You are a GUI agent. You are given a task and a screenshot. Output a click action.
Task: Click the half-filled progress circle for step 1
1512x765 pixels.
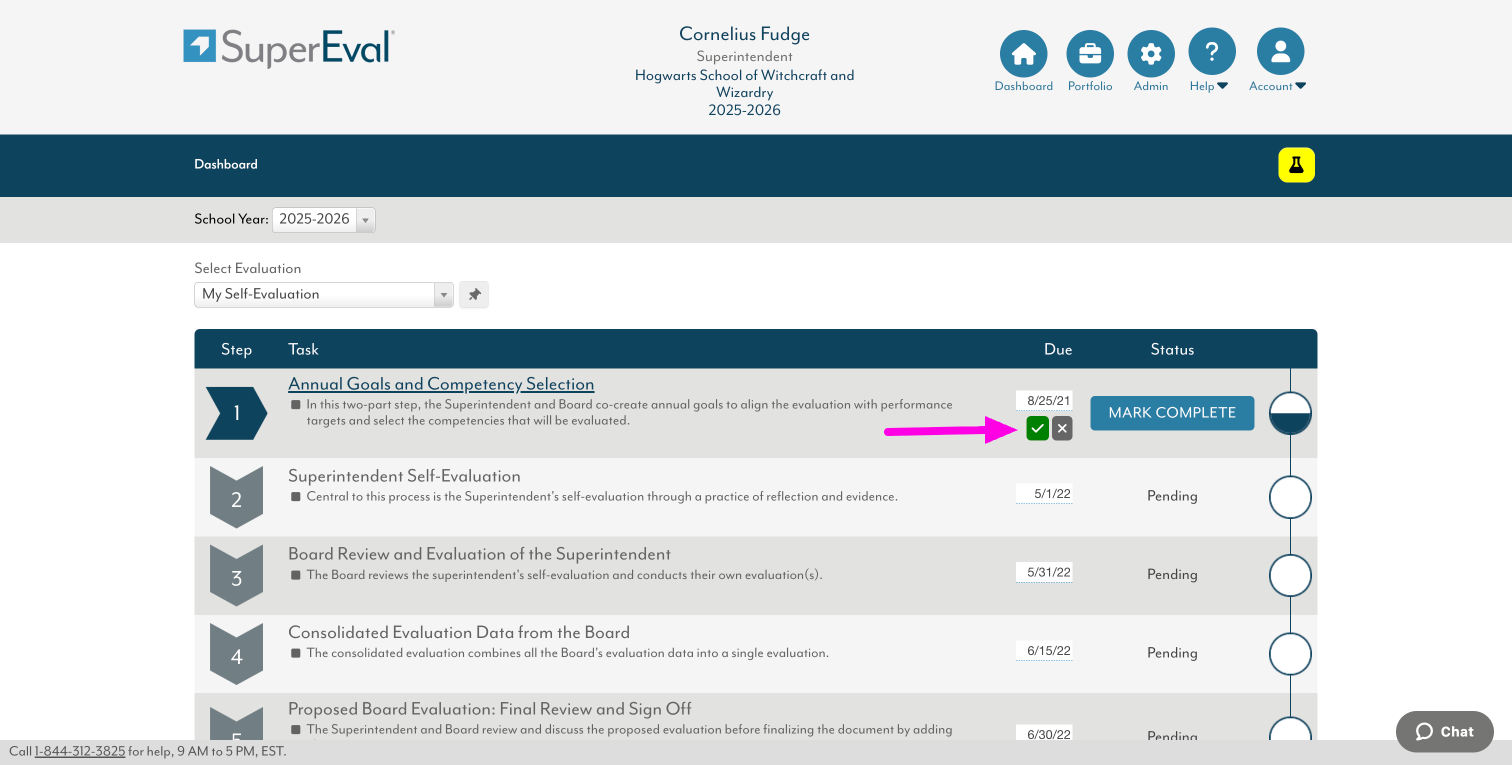[x=1290, y=413]
